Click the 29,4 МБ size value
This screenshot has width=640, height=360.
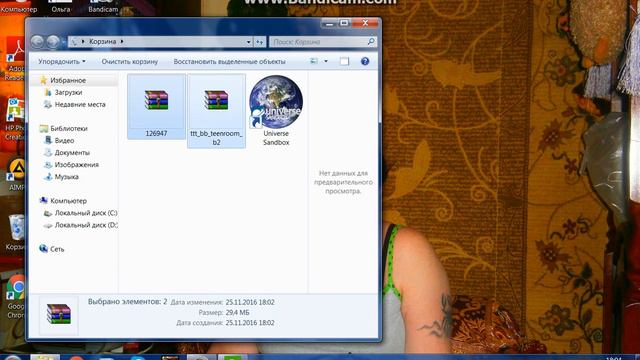pyautogui.click(x=237, y=313)
